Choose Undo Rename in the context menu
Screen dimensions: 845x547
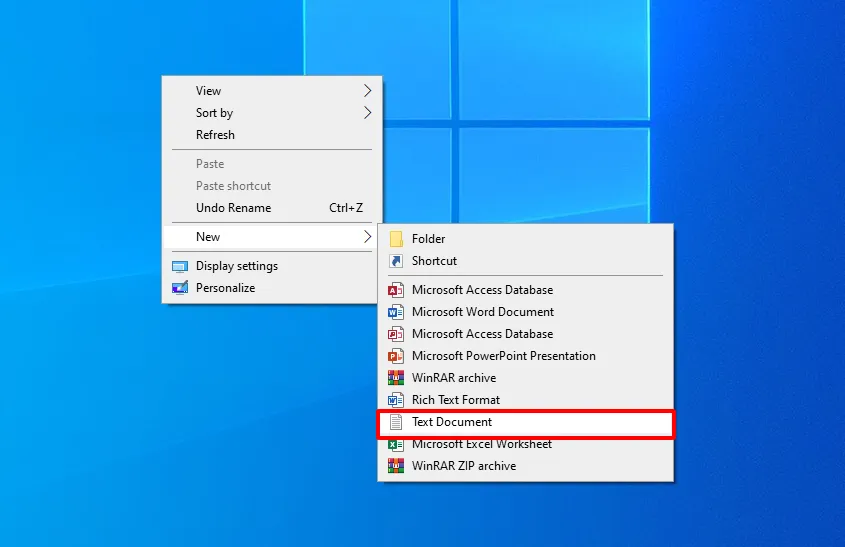click(233, 208)
